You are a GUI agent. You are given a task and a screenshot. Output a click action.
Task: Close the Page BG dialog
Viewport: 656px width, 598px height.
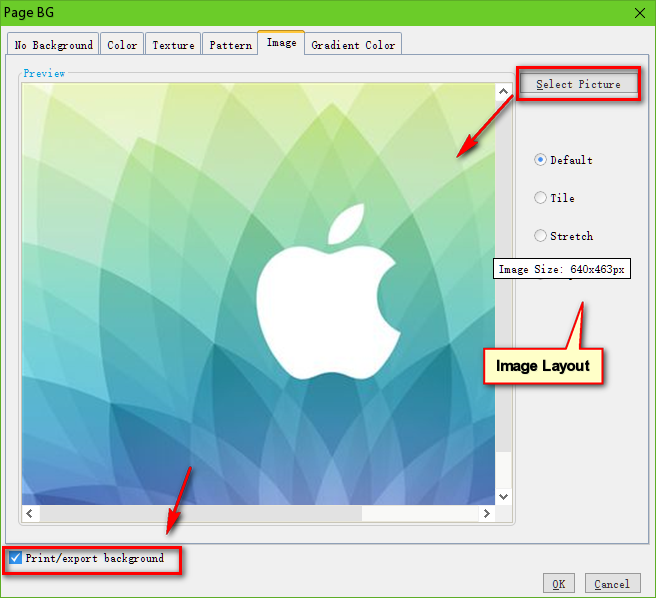tap(640, 13)
